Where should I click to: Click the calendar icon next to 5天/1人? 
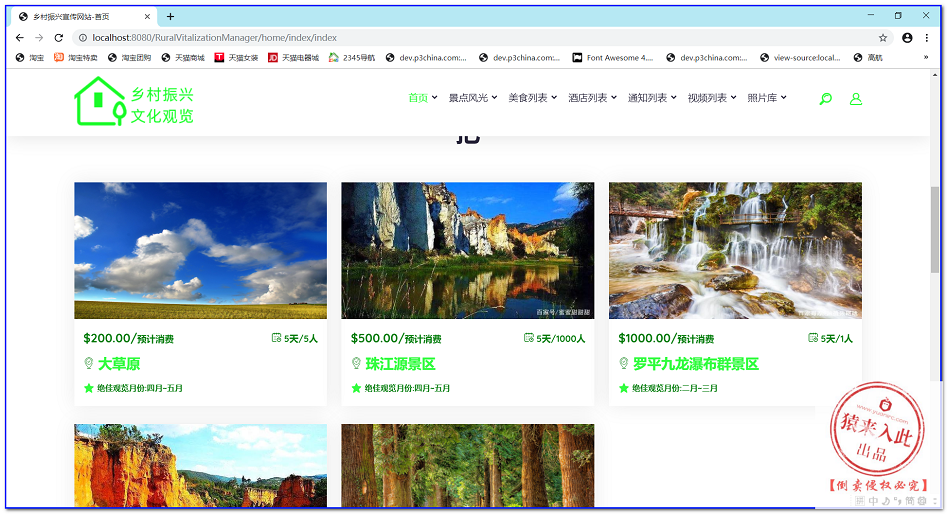tap(813, 338)
